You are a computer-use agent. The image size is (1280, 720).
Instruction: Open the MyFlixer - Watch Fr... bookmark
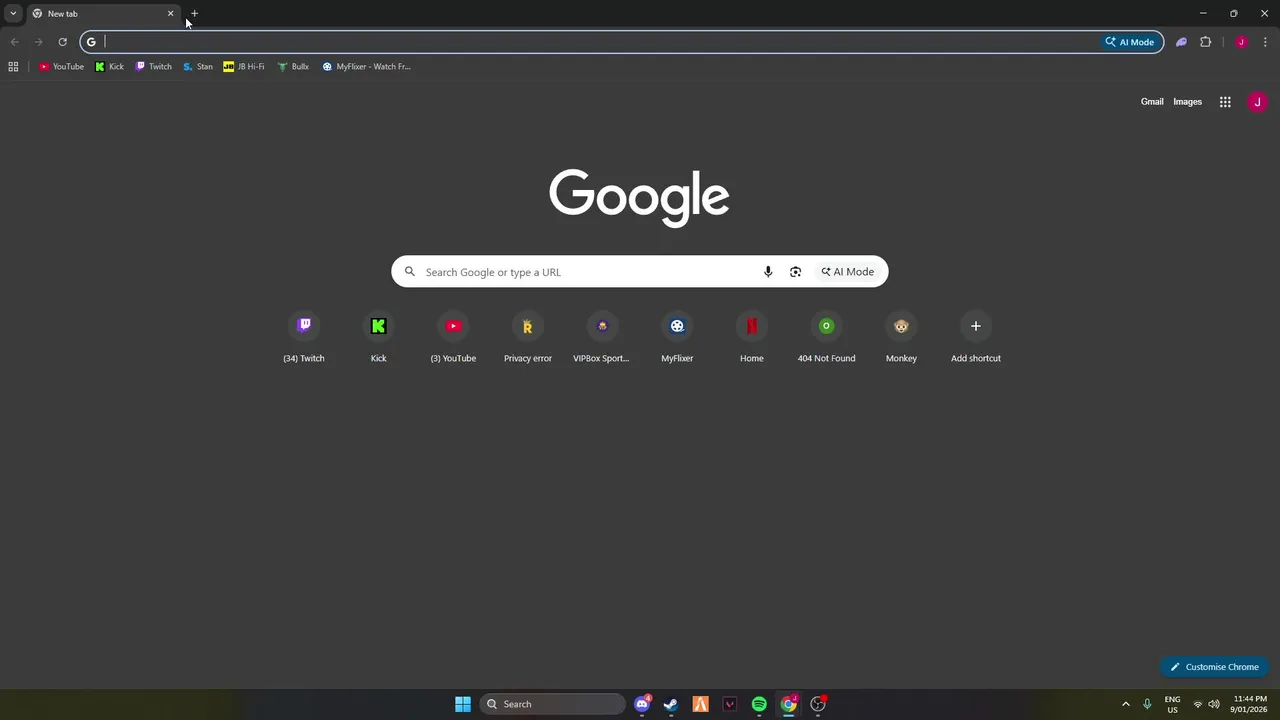(x=367, y=67)
